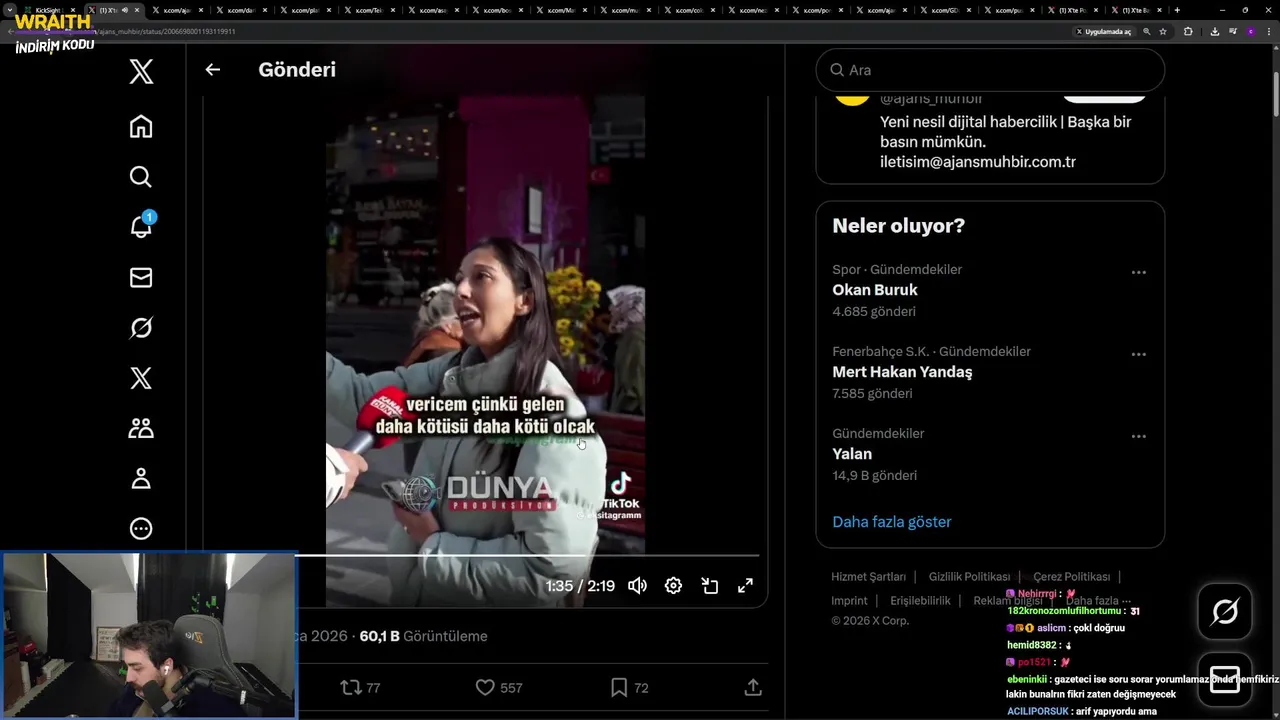Viewport: 1280px width, 720px height.
Task: Open the video settings gear
Action: pos(673,586)
